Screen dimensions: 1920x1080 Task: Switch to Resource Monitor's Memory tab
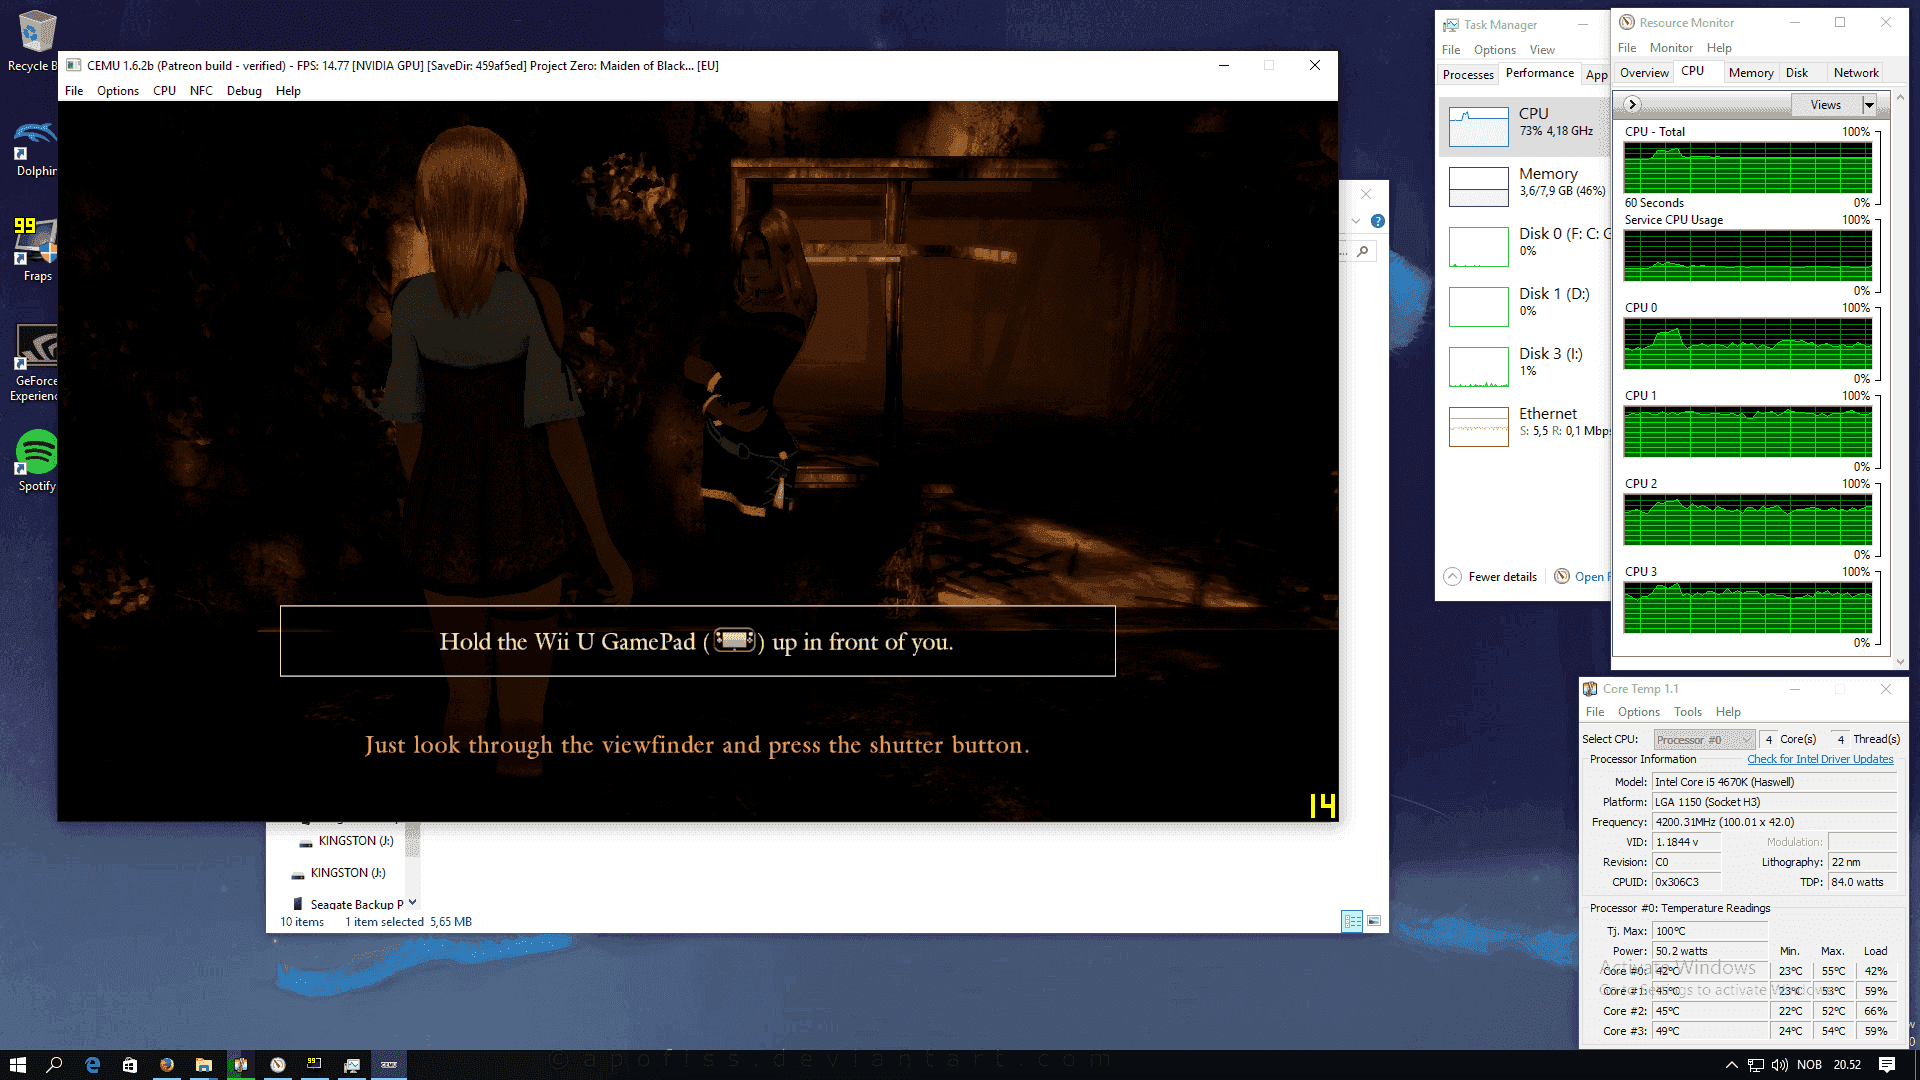1751,73
